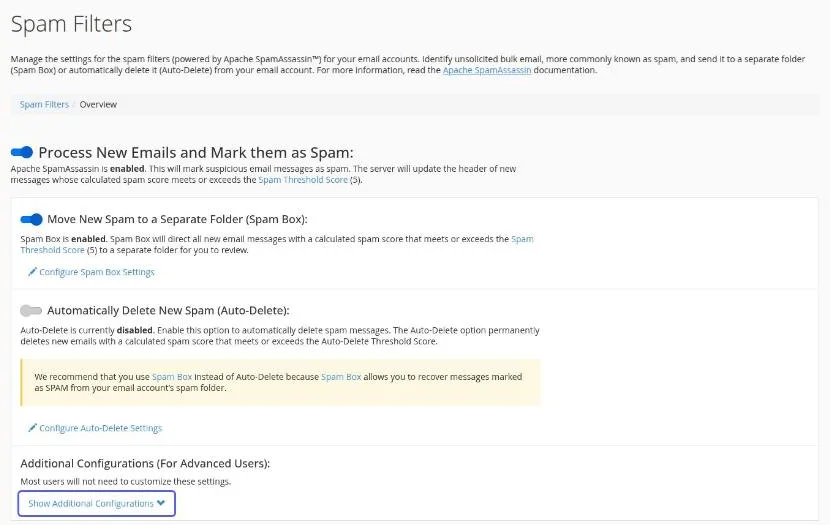Click pencil icon beside Configure Auto-Delete Settings
830x525 pixels.
(32, 428)
